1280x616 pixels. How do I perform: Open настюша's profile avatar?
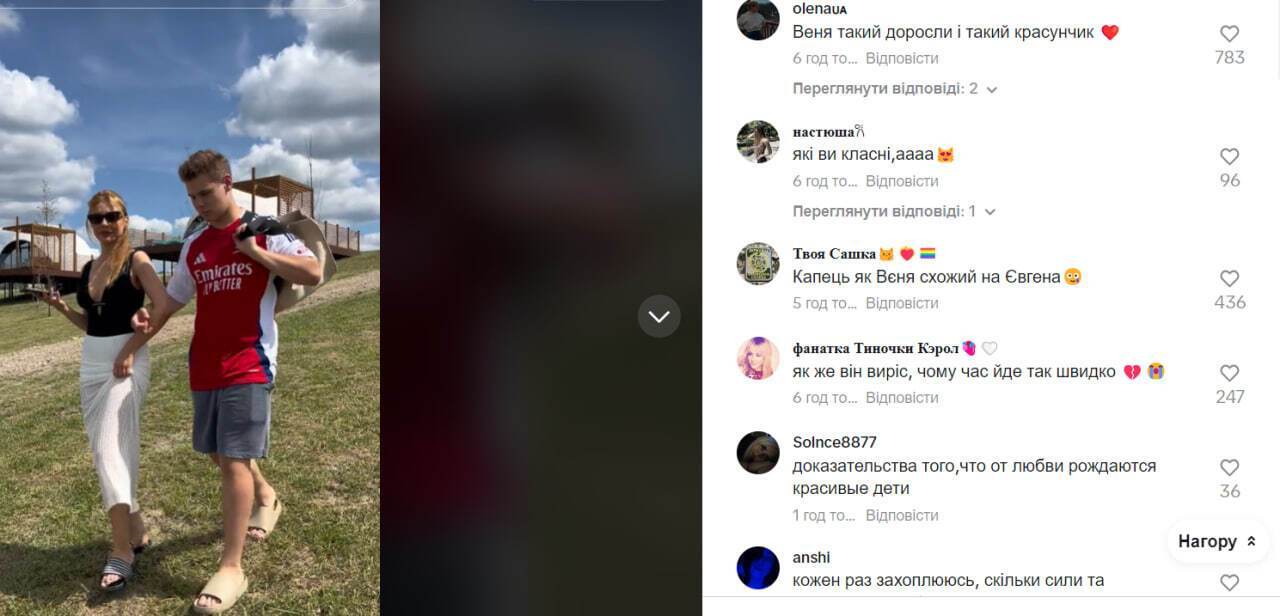coord(758,142)
